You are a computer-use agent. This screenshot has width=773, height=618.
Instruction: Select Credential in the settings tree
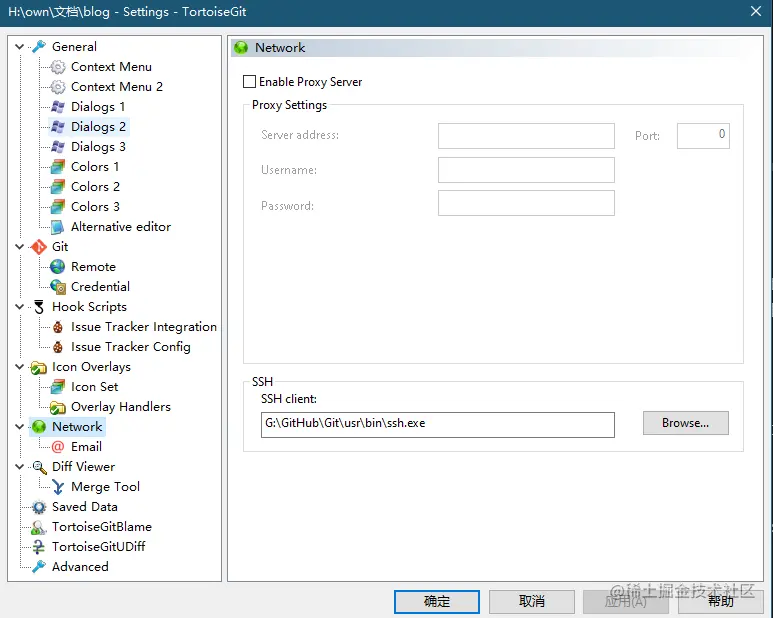100,287
